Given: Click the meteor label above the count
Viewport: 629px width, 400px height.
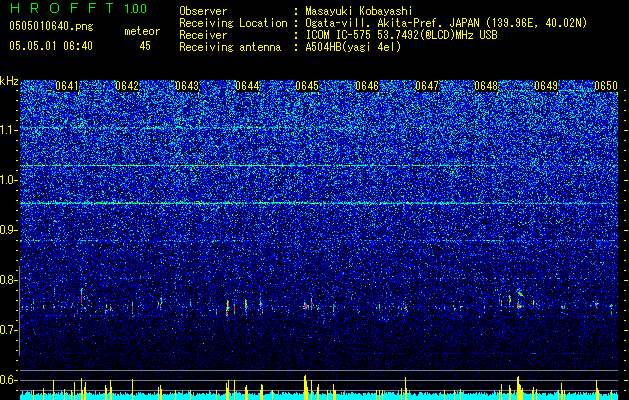Looking at the screenshot, I should click(142, 31).
